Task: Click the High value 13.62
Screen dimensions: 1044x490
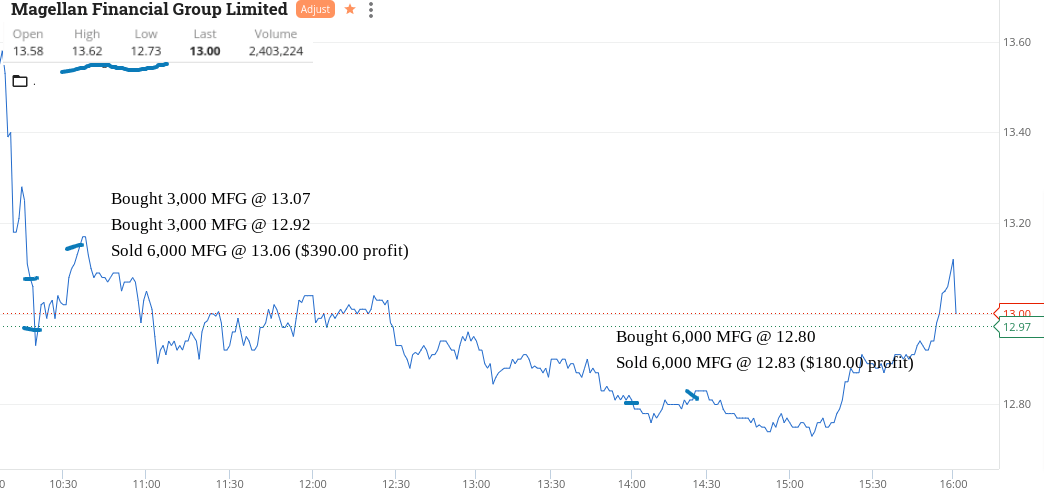Action: [87, 51]
